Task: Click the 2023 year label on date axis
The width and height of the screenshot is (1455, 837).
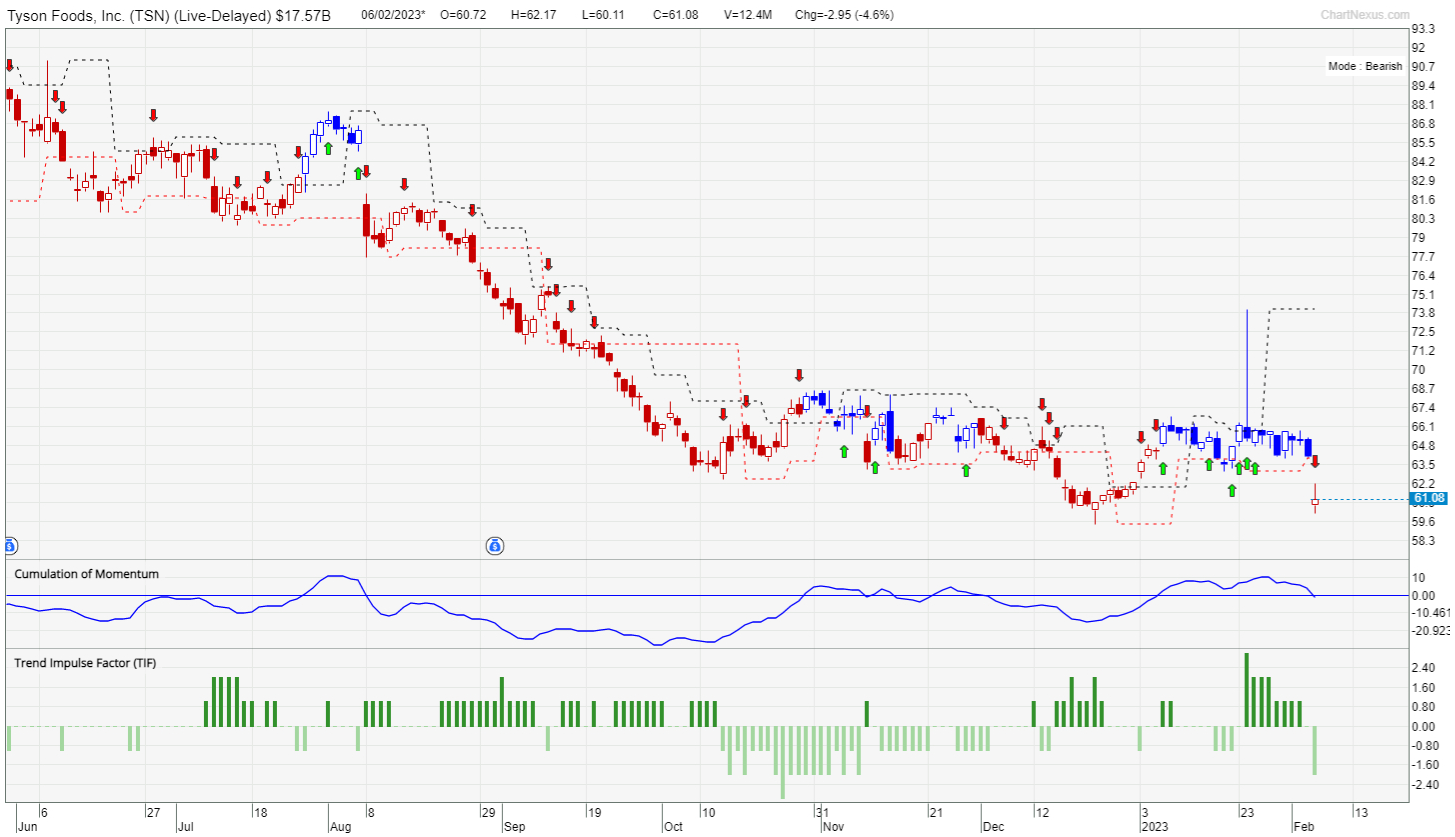Action: 1155,827
